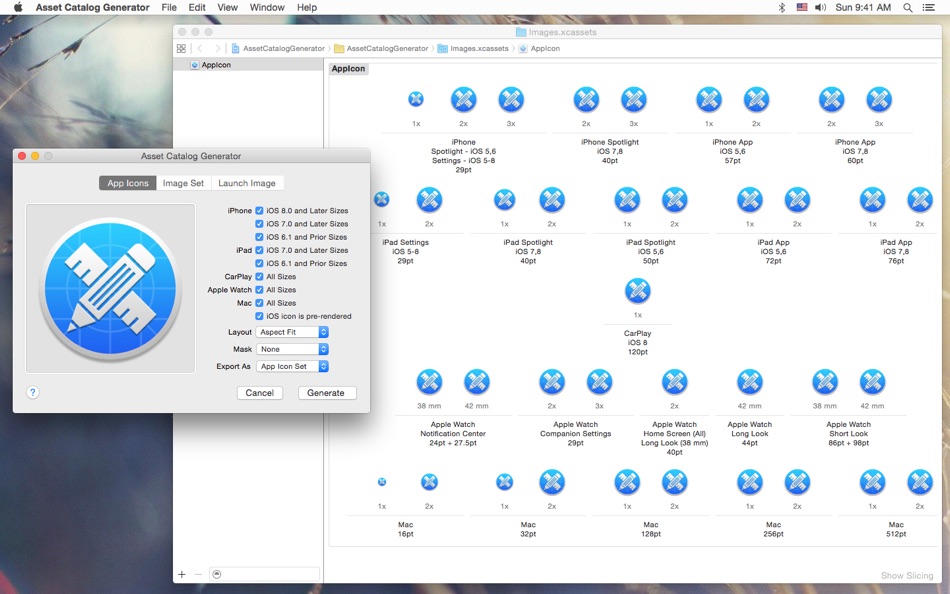Open the Window menu

click(267, 7)
